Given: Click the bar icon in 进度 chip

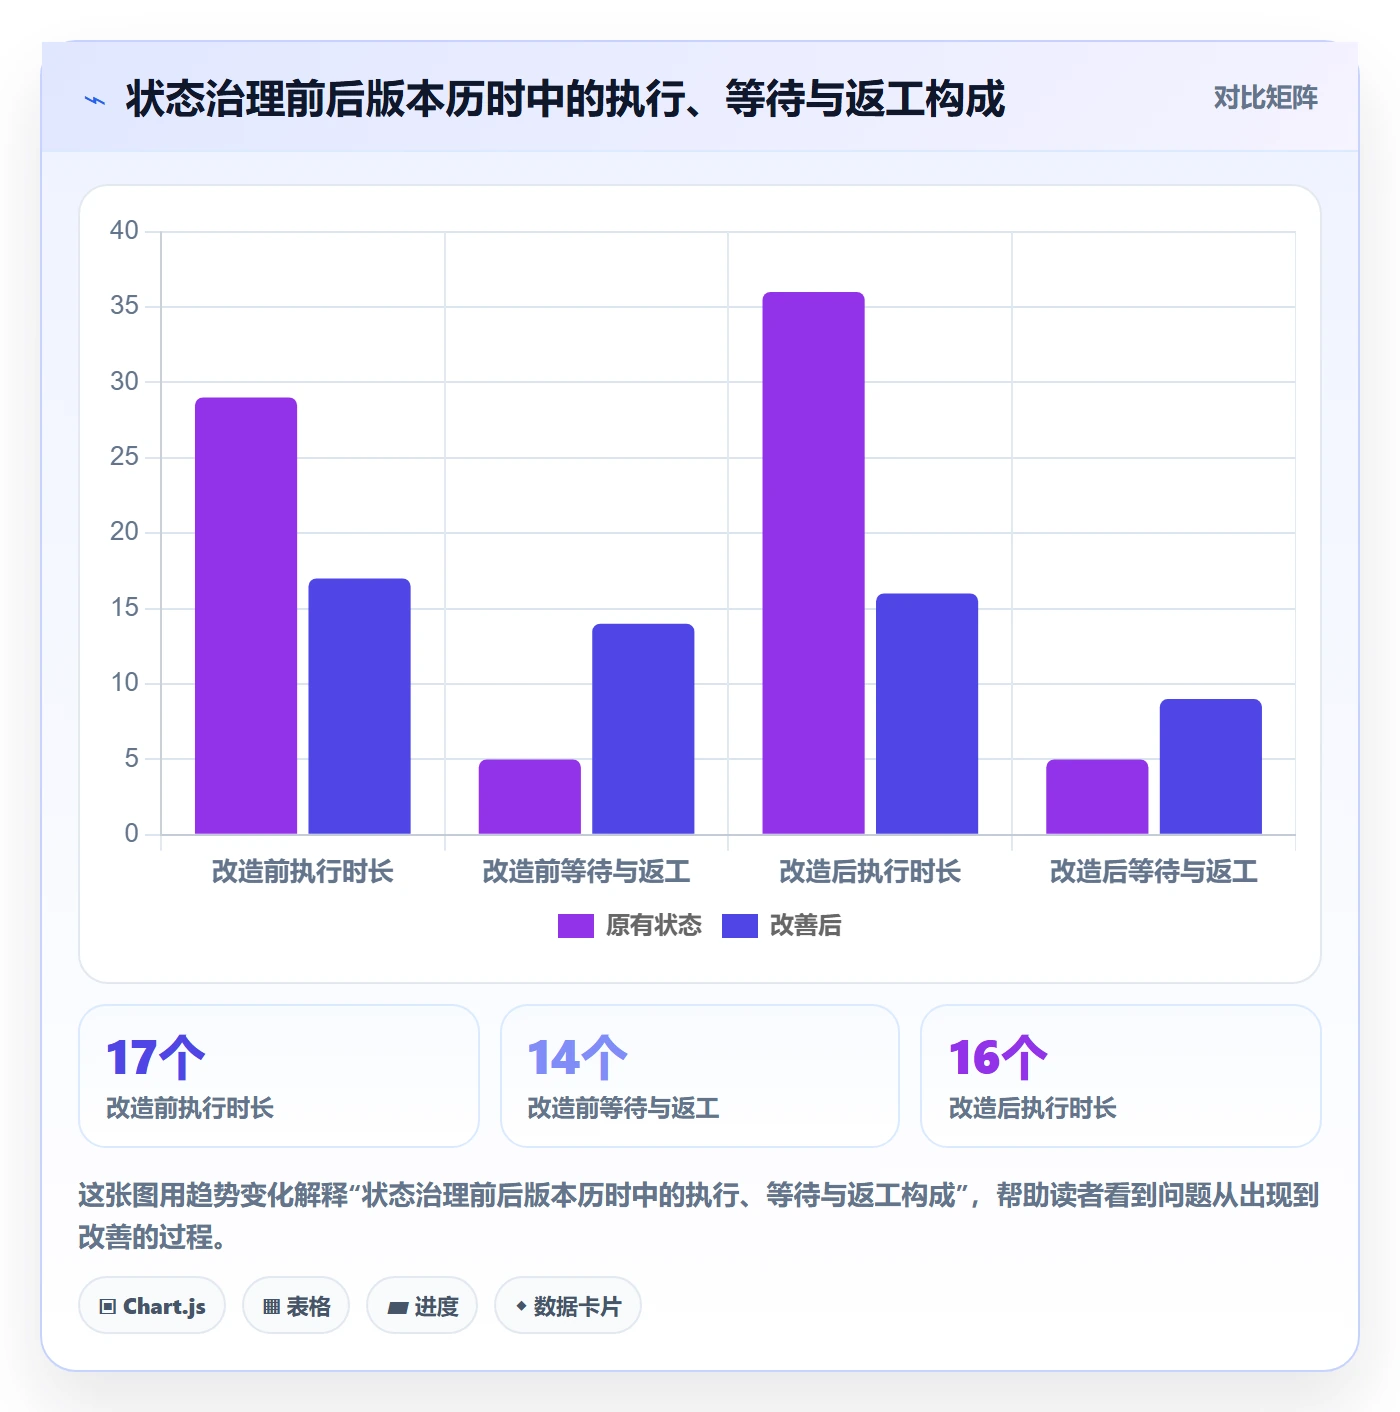Looking at the screenshot, I should click(x=397, y=1307).
